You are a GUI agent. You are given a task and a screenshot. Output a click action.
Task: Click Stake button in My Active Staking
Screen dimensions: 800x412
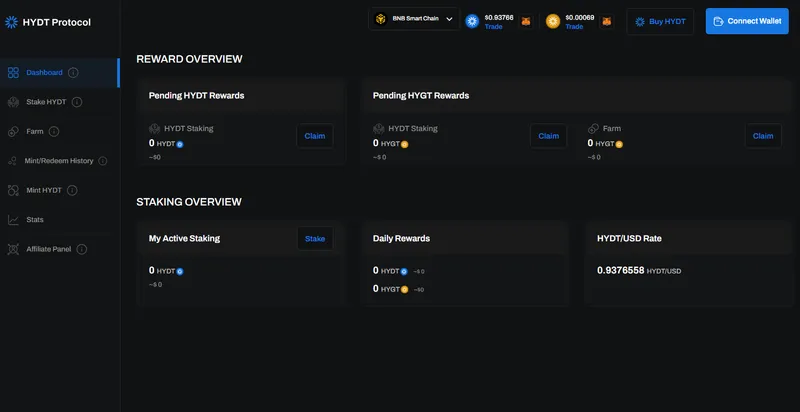tap(315, 239)
